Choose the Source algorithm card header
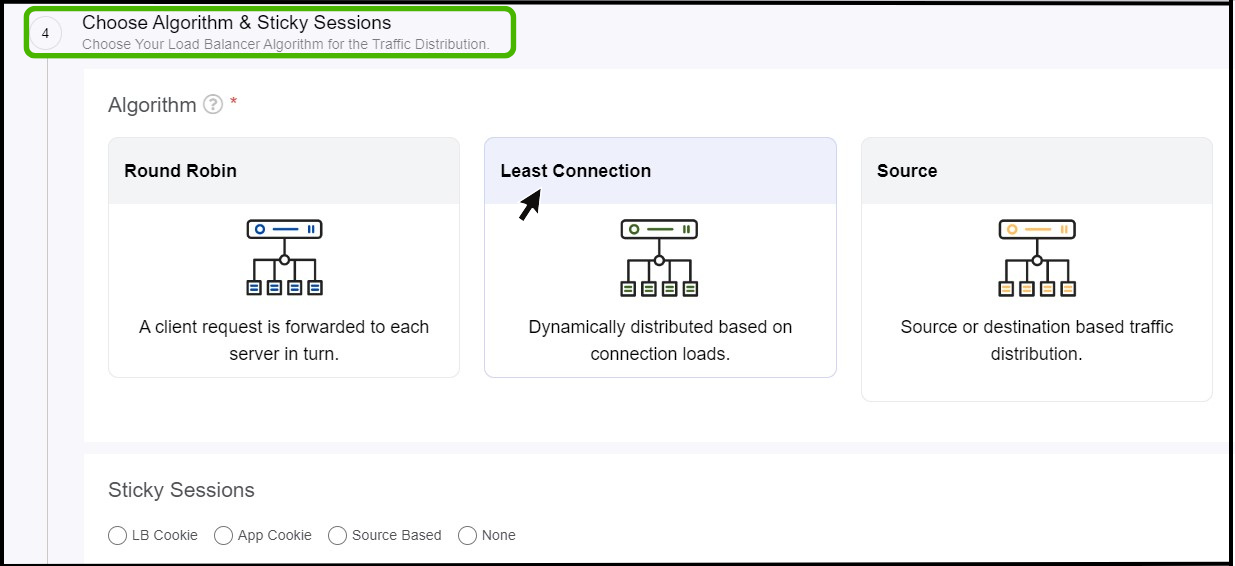 point(1037,171)
